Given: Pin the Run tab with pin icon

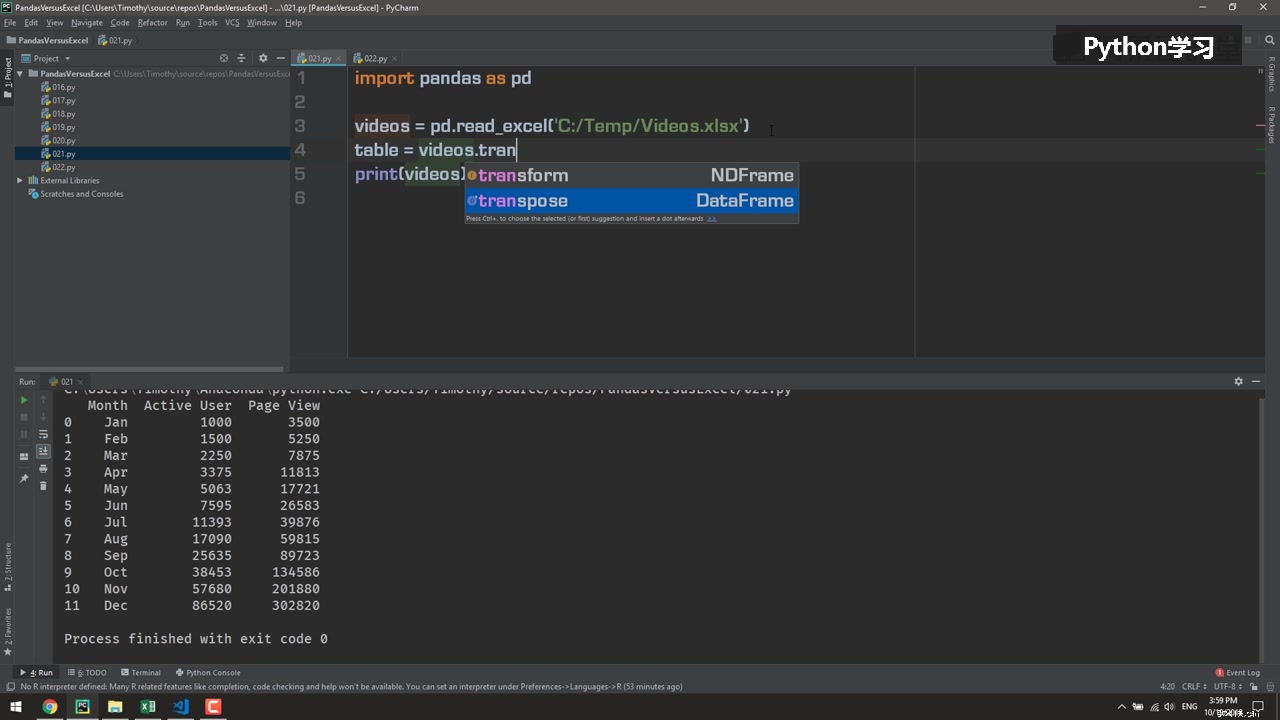Looking at the screenshot, I should 24,479.
